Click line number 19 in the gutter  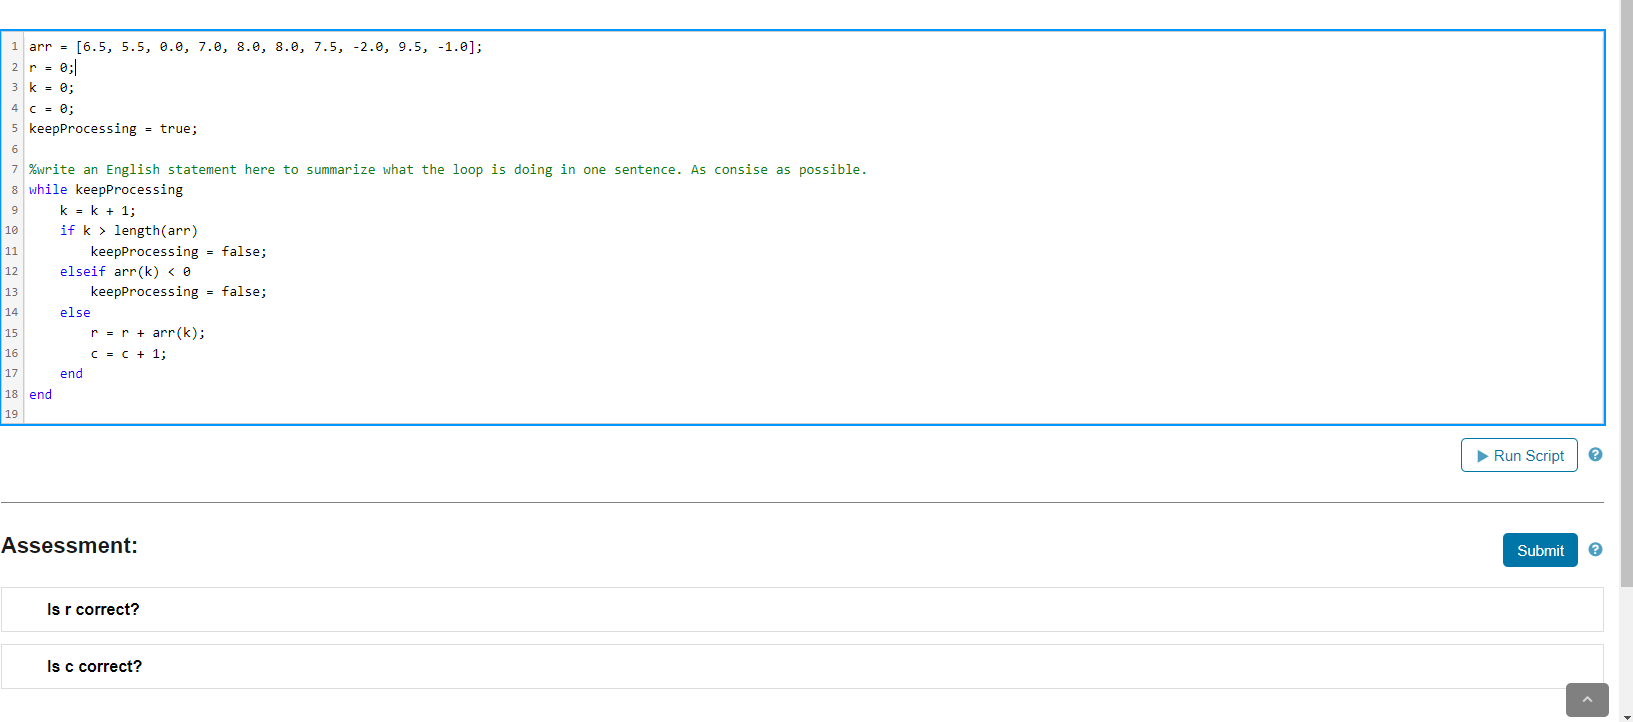tap(12, 414)
